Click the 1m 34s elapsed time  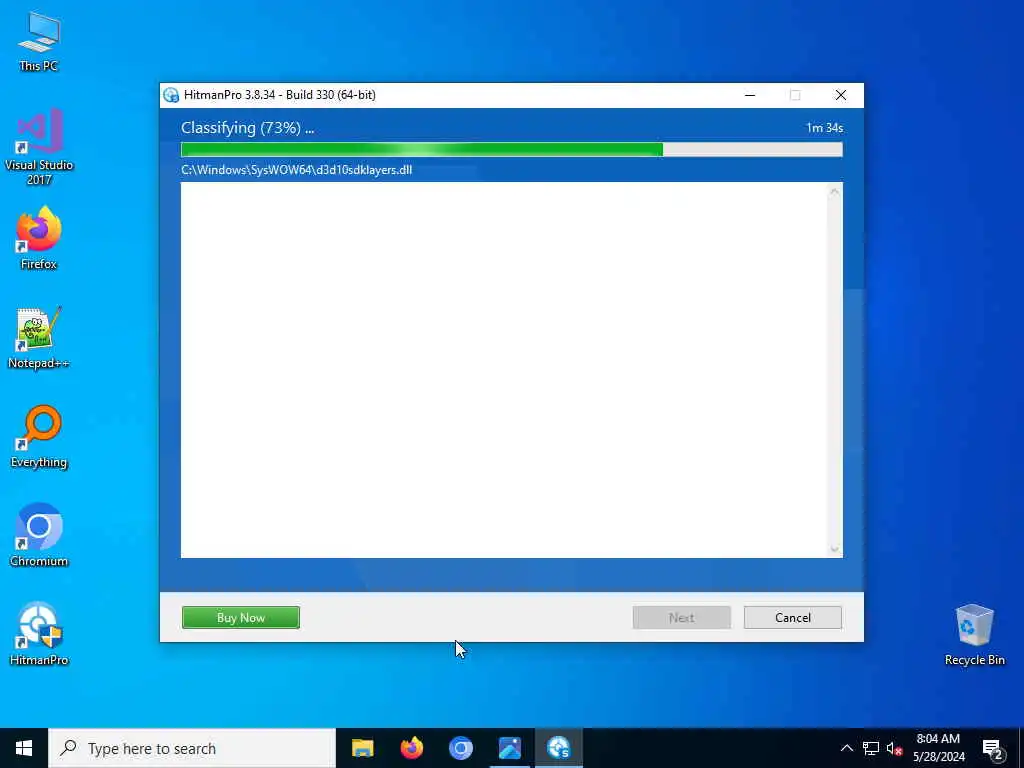click(824, 128)
